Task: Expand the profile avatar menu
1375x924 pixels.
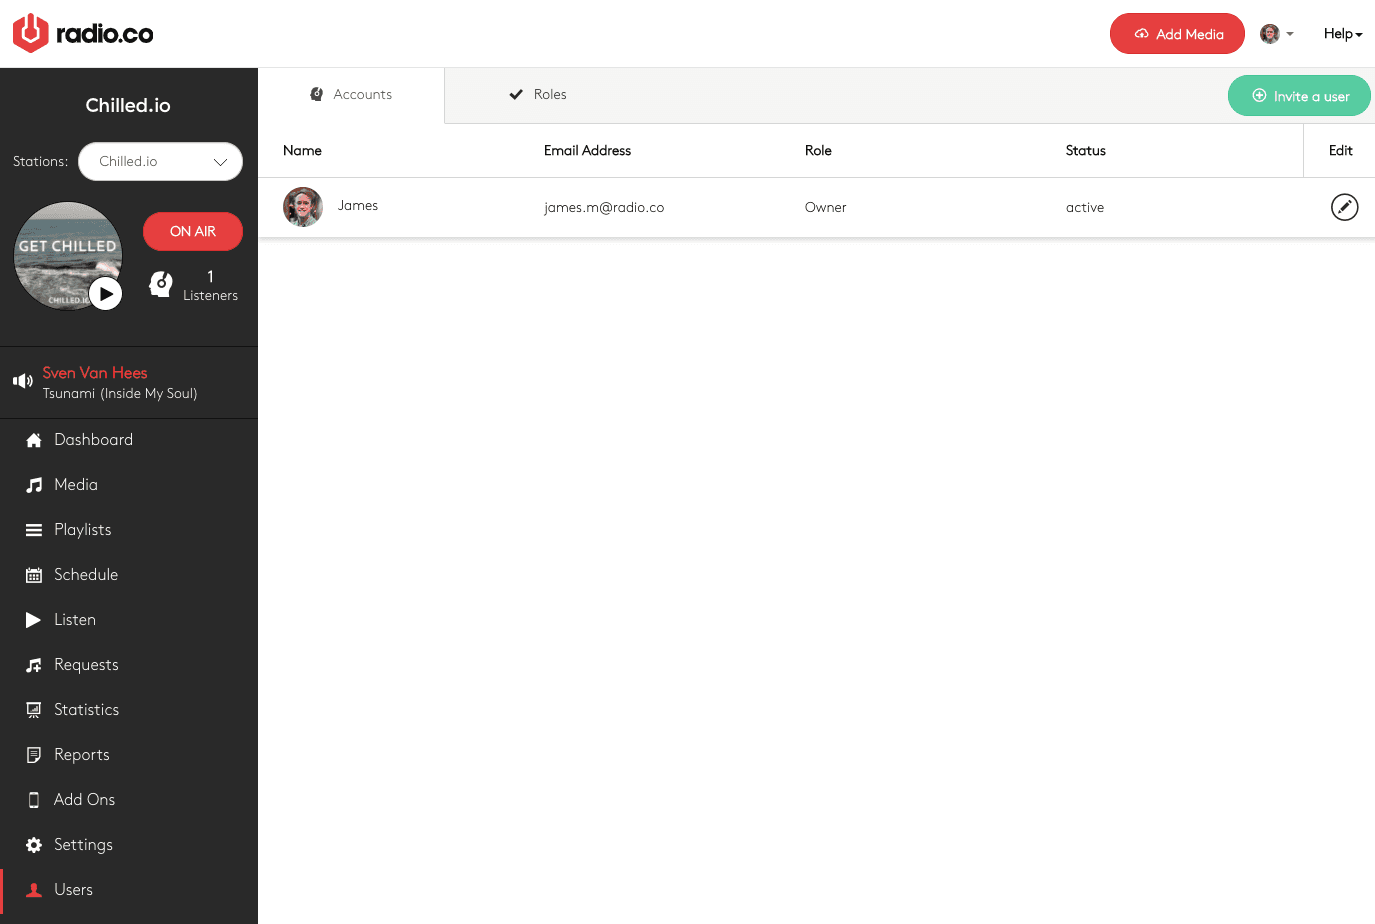Action: click(x=1276, y=33)
